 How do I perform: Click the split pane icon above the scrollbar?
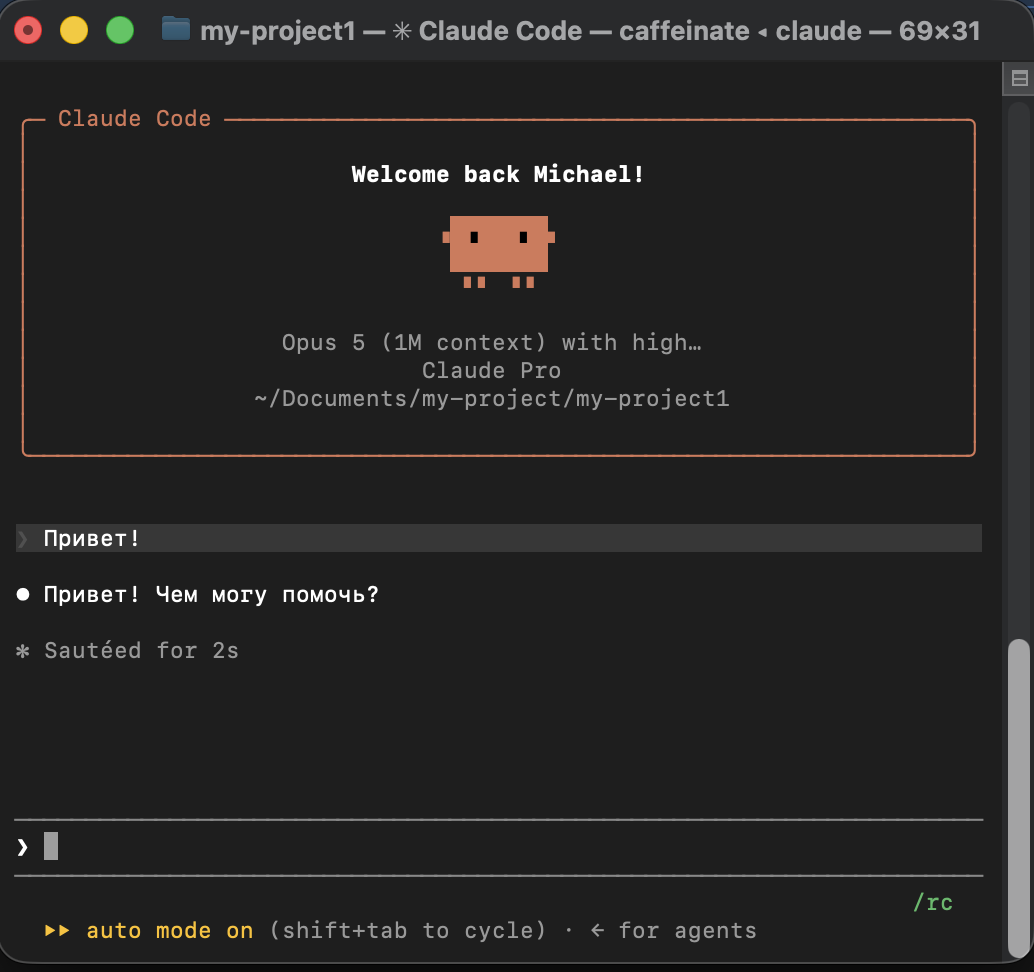click(1019, 78)
